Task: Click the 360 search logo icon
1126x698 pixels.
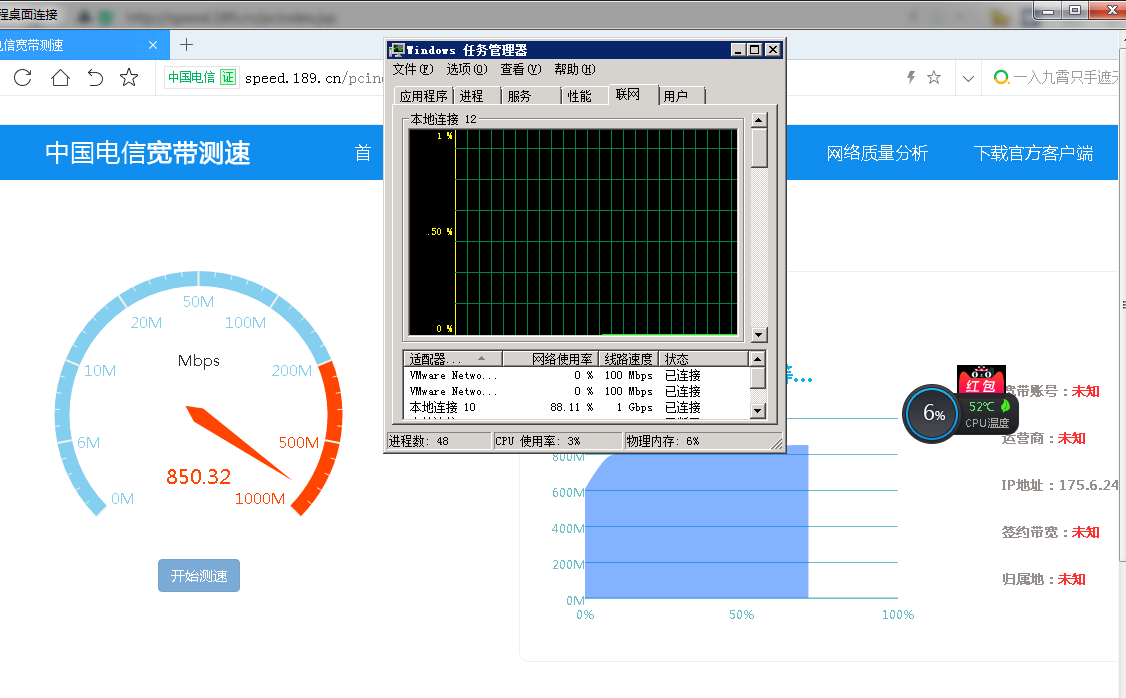Action: coord(1001,77)
